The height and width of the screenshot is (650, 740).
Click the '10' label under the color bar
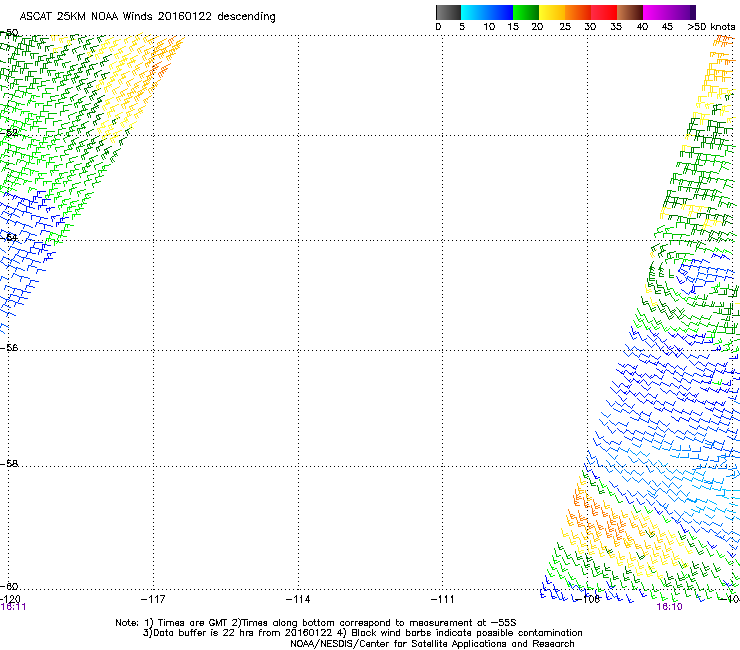coord(489,27)
